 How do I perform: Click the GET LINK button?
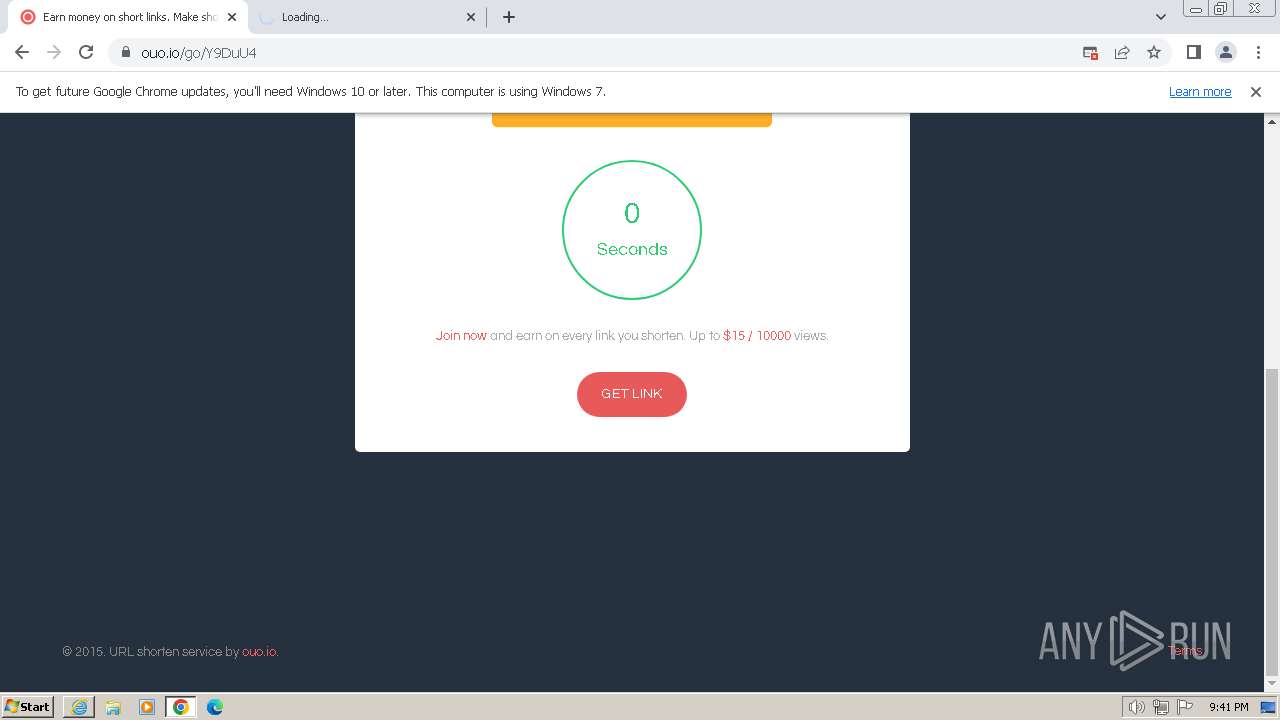click(x=631, y=394)
